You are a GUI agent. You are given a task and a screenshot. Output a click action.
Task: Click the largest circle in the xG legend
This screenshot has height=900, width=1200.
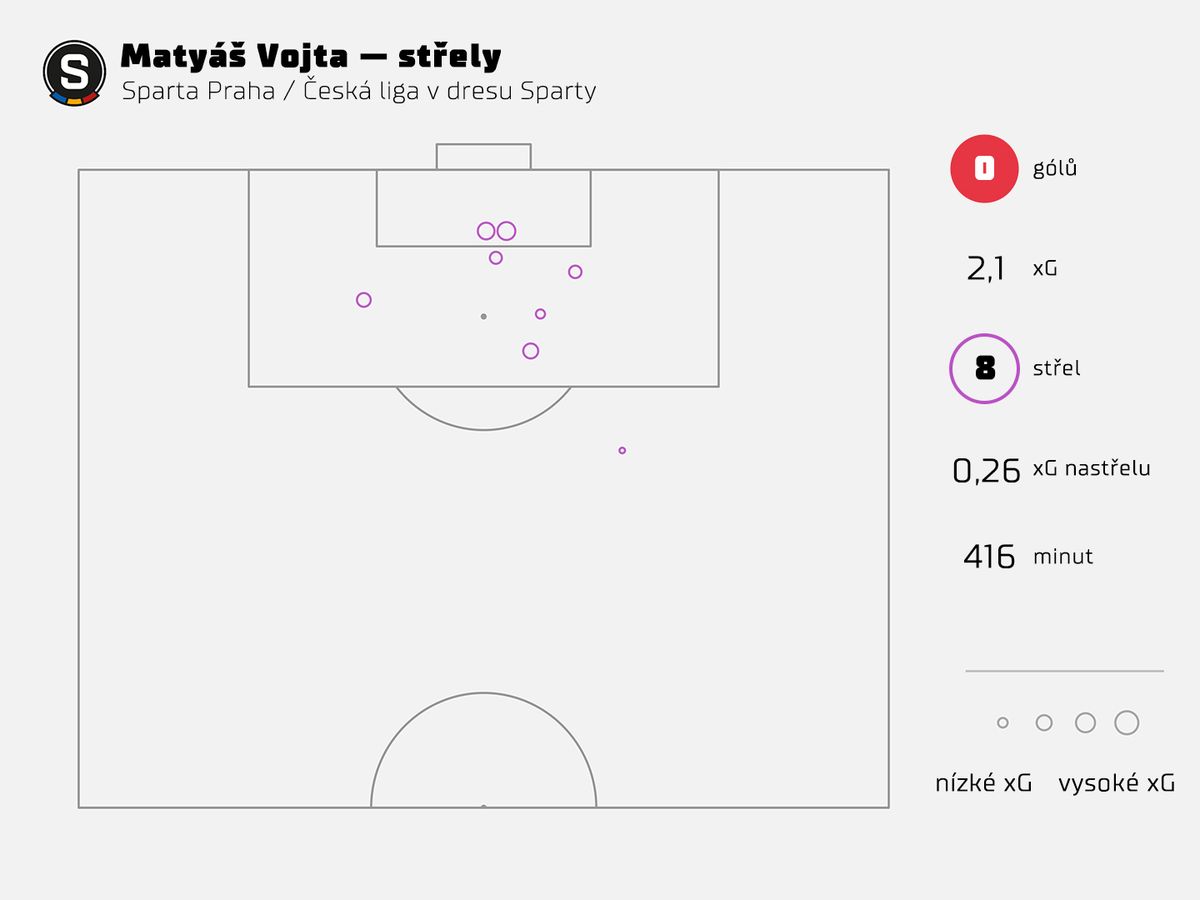pos(1127,723)
